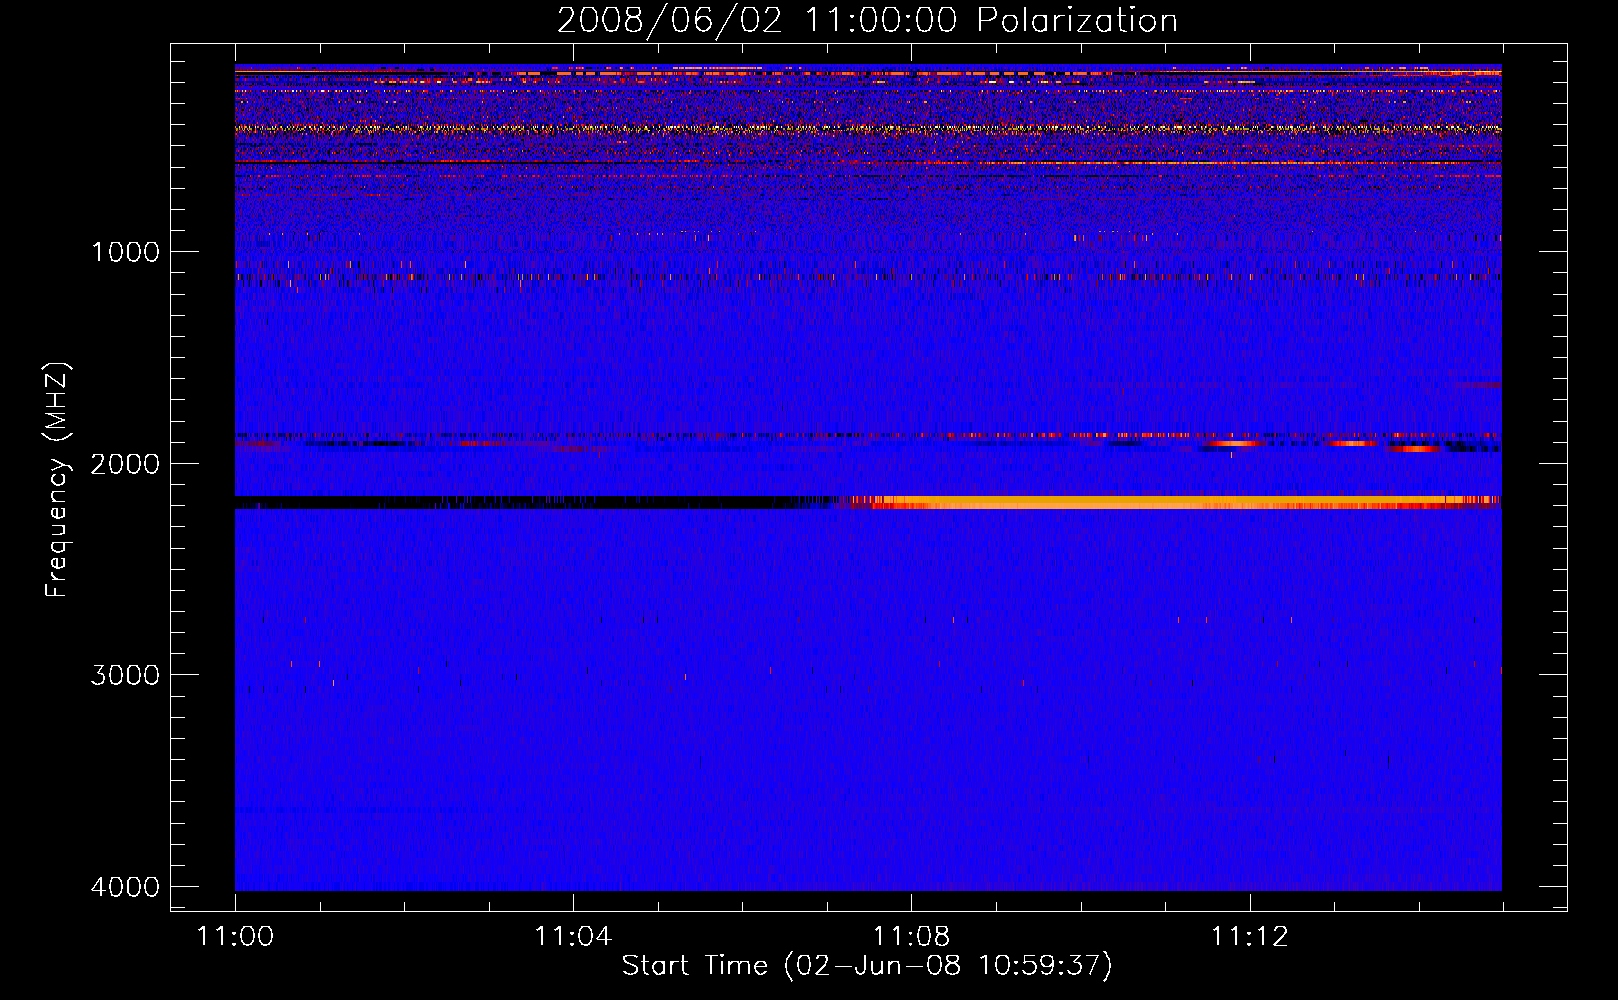Viewport: 1618px width, 1000px height.
Task: Click the 1000 frequency tick label
Action: point(125,252)
